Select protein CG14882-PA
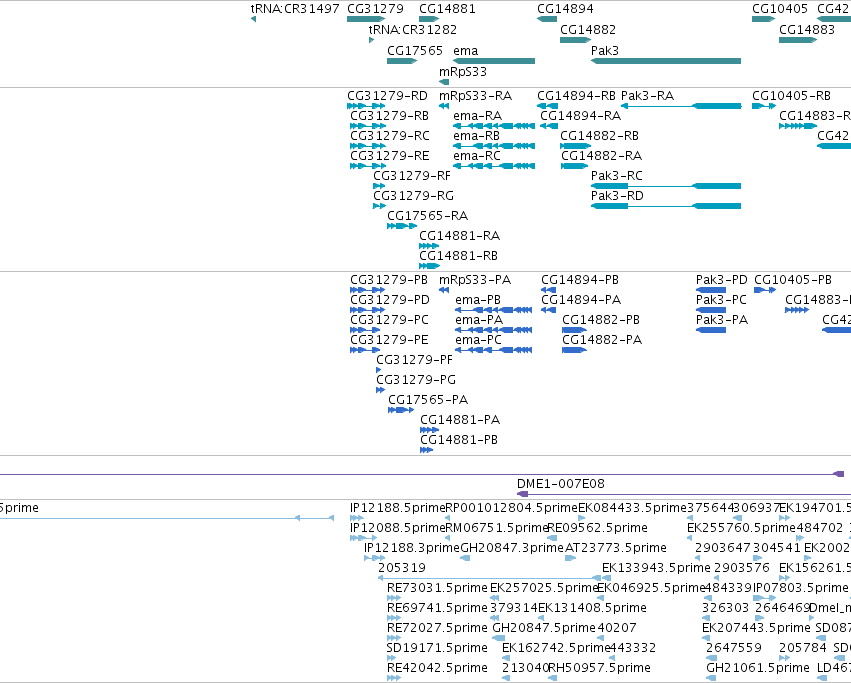851x683 pixels. (x=574, y=350)
